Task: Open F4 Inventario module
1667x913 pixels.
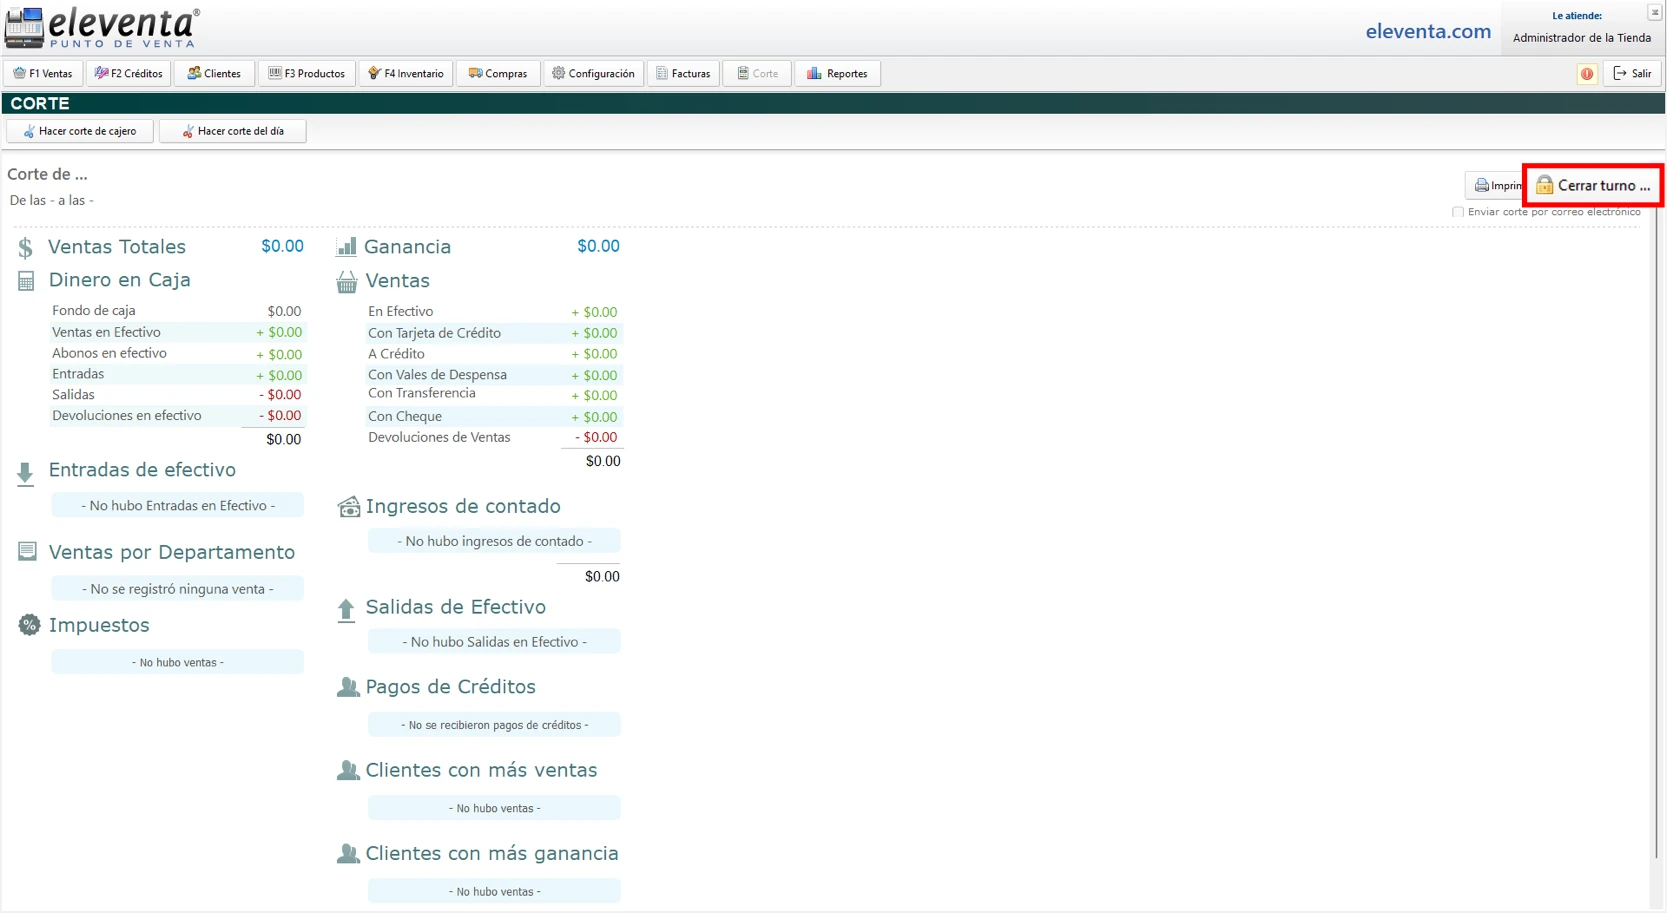Action: point(406,74)
